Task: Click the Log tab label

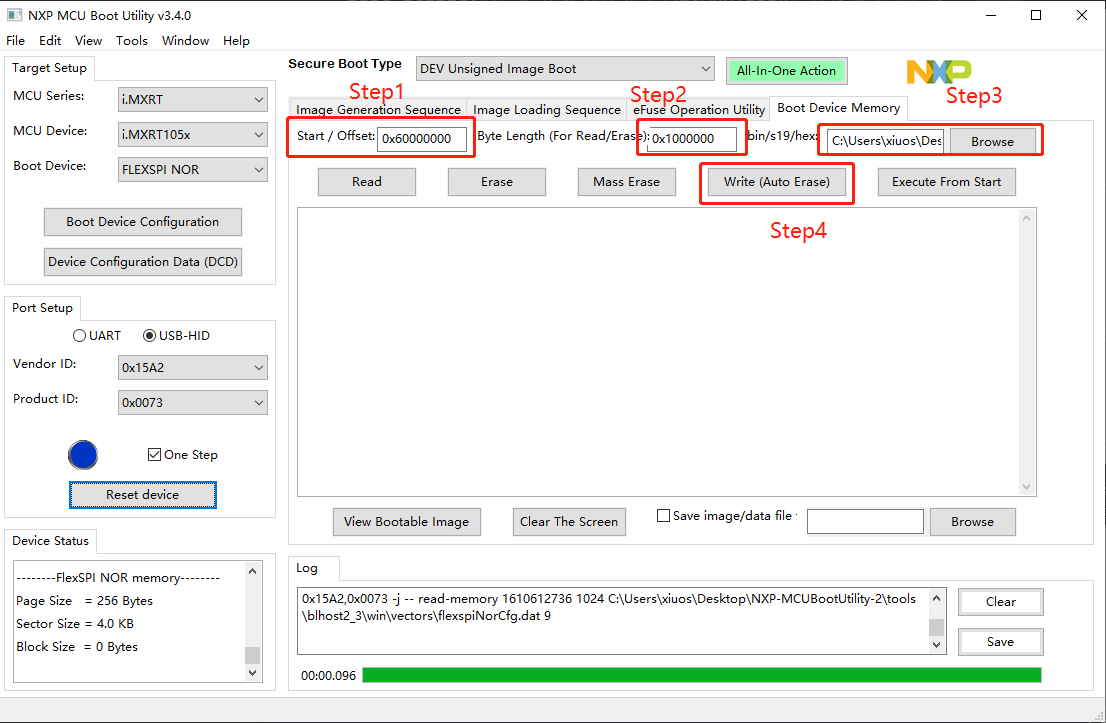Action: (307, 568)
